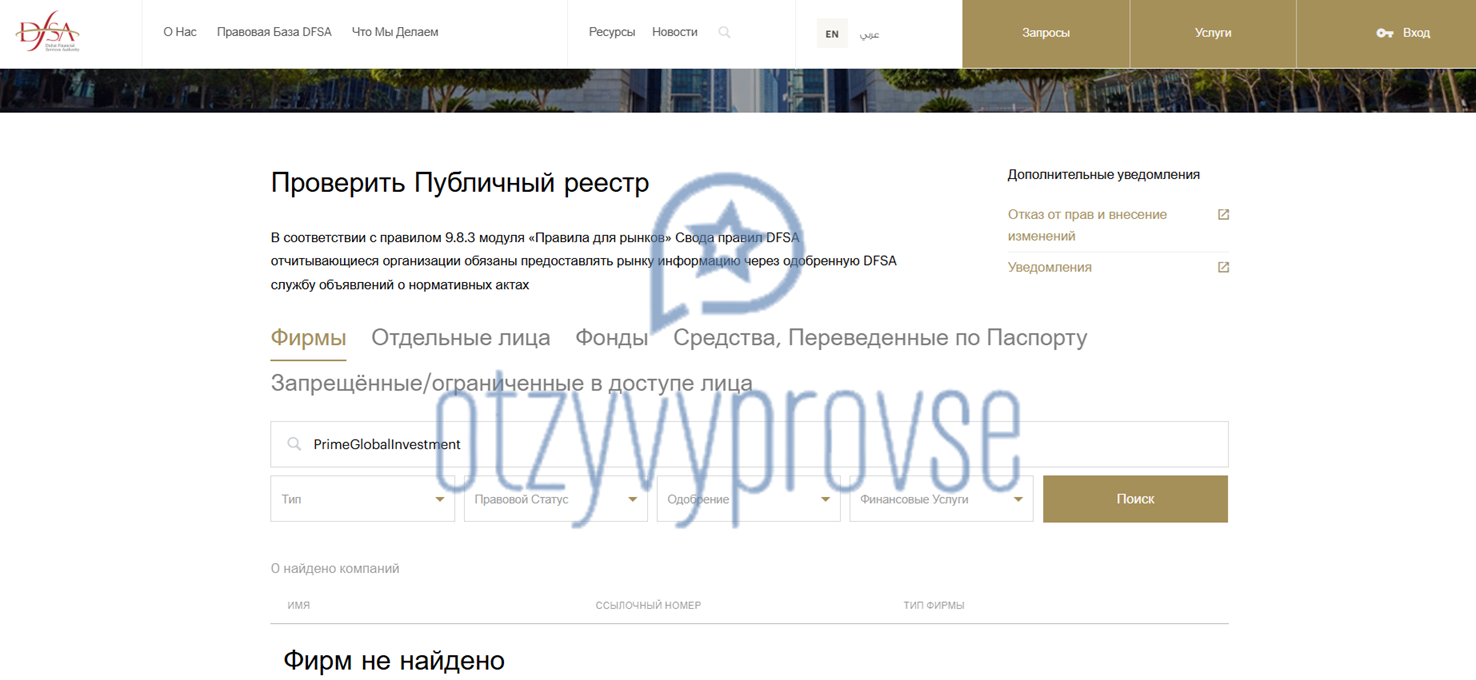
Task: Switch language to EN
Action: tap(832, 34)
